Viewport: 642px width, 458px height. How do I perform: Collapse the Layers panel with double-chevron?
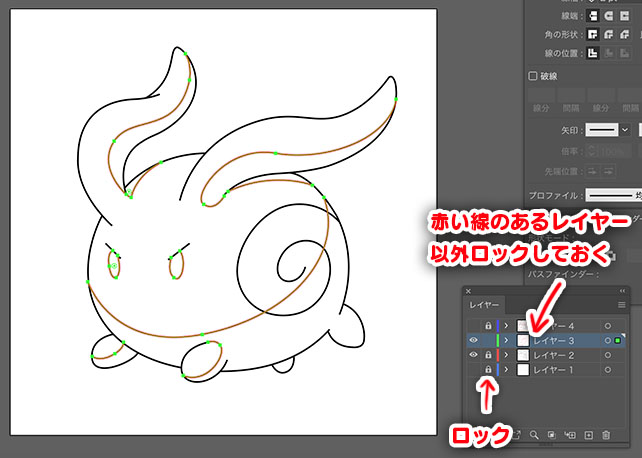coord(622,291)
